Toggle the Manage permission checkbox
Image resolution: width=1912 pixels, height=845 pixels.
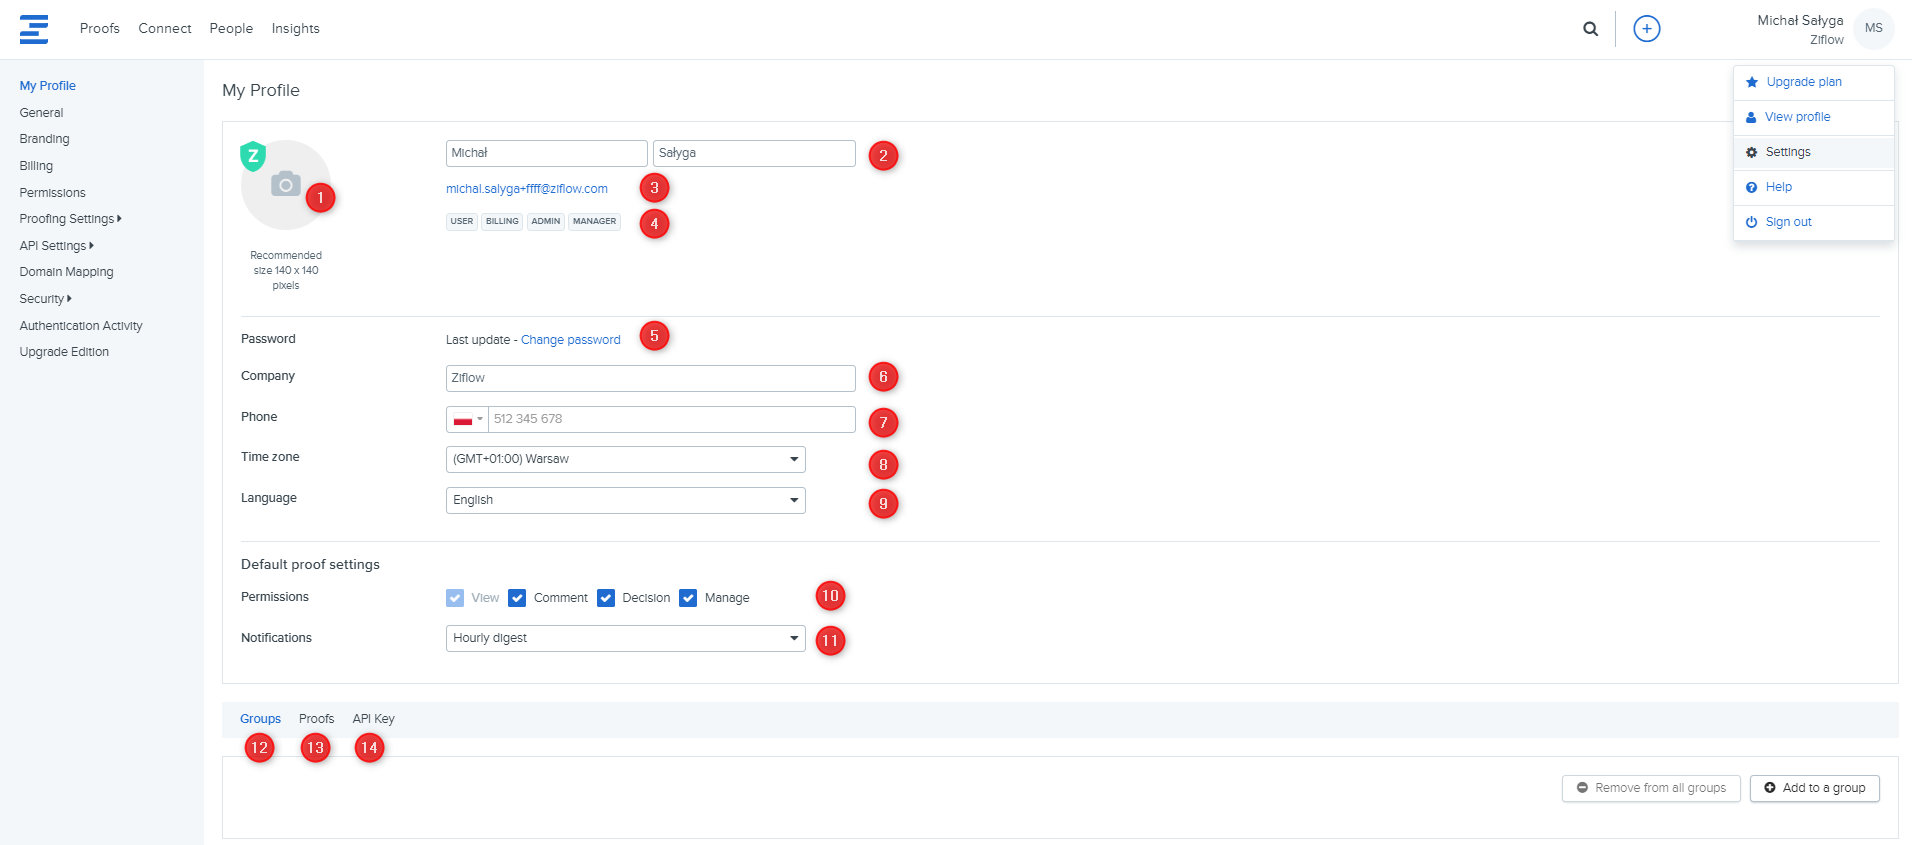tap(688, 598)
